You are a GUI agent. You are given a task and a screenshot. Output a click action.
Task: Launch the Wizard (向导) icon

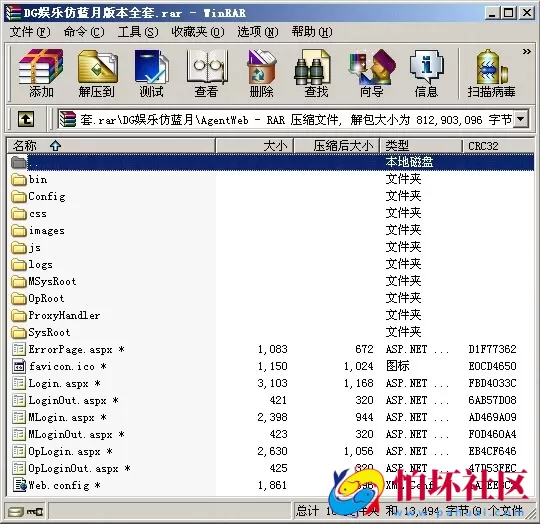coord(372,73)
